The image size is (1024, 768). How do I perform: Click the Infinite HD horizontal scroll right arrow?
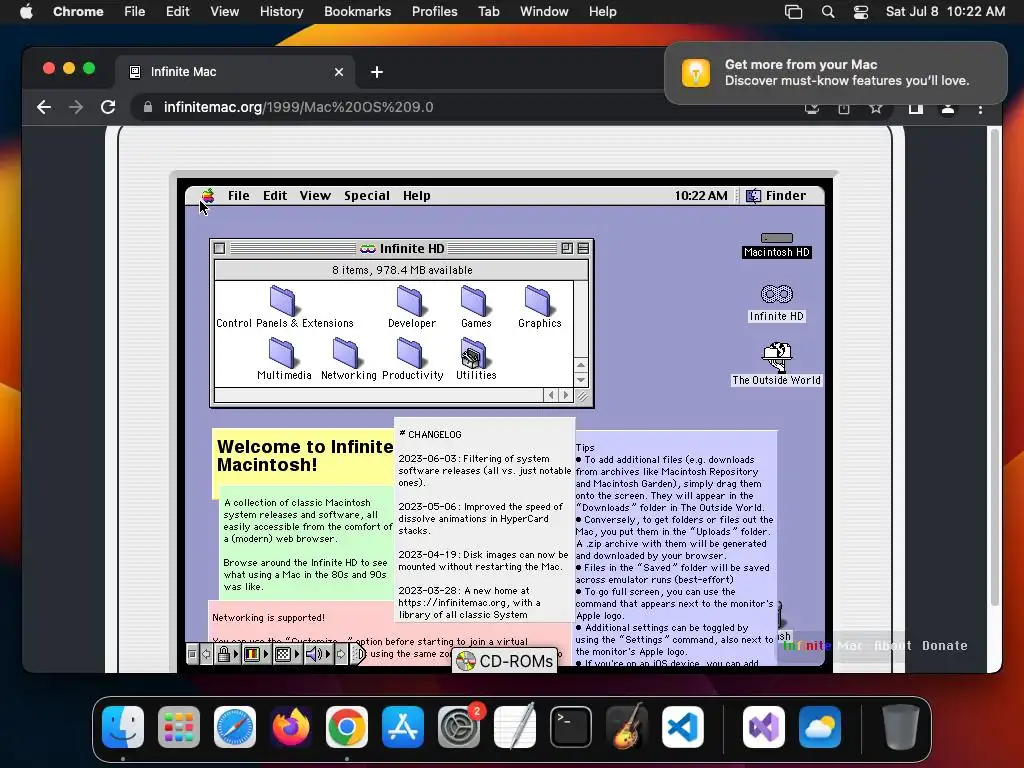[x=566, y=395]
